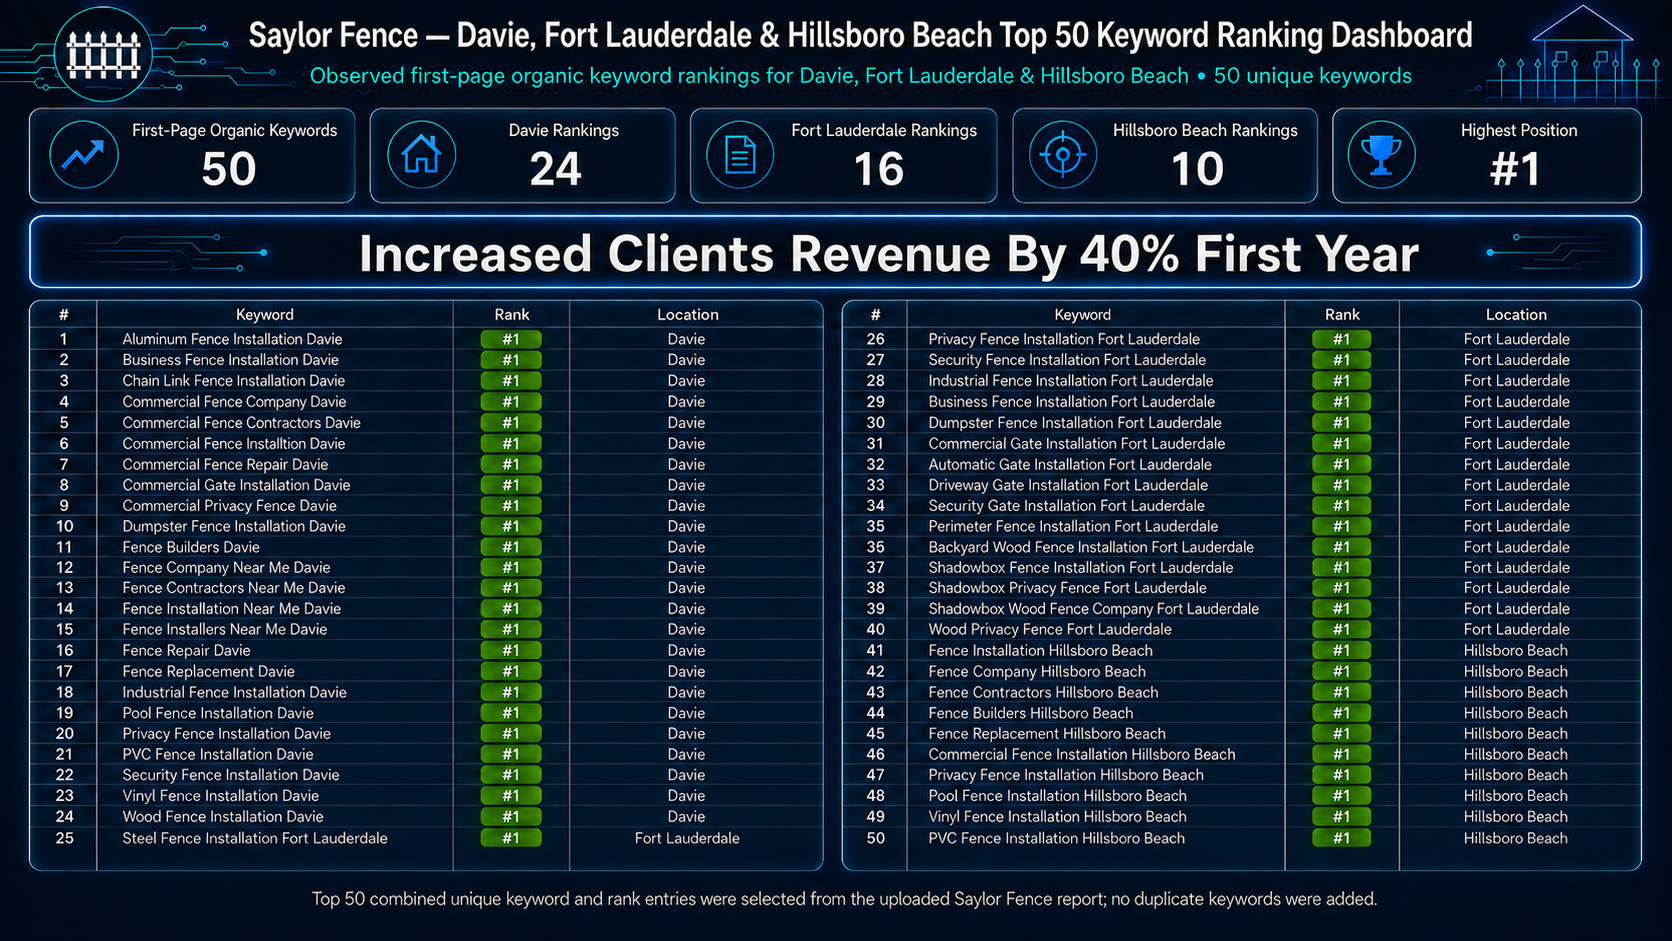Click the document icon in Fort Lauderdale Rankings card

(x=740, y=155)
